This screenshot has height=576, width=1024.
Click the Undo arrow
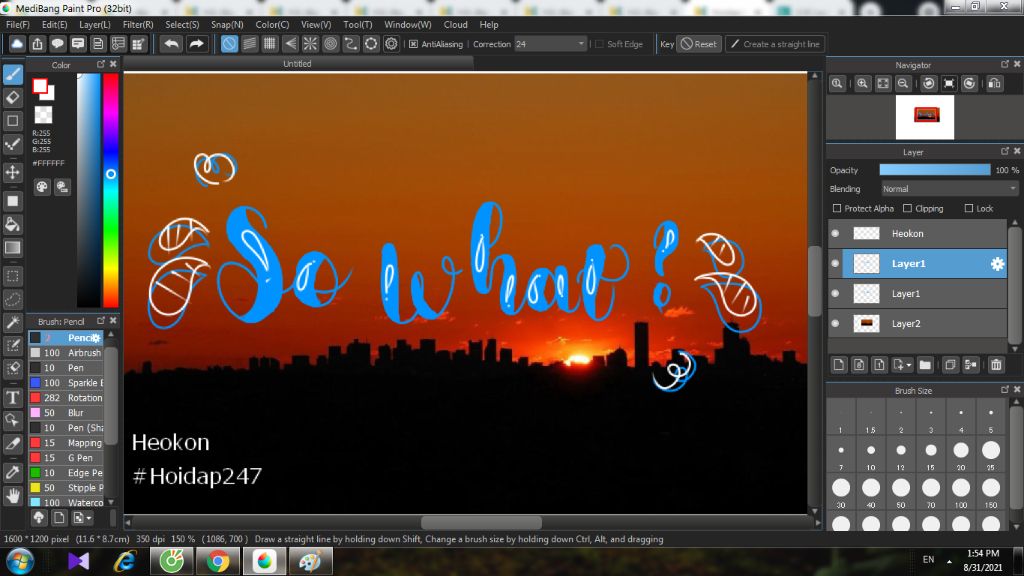pyautogui.click(x=171, y=44)
